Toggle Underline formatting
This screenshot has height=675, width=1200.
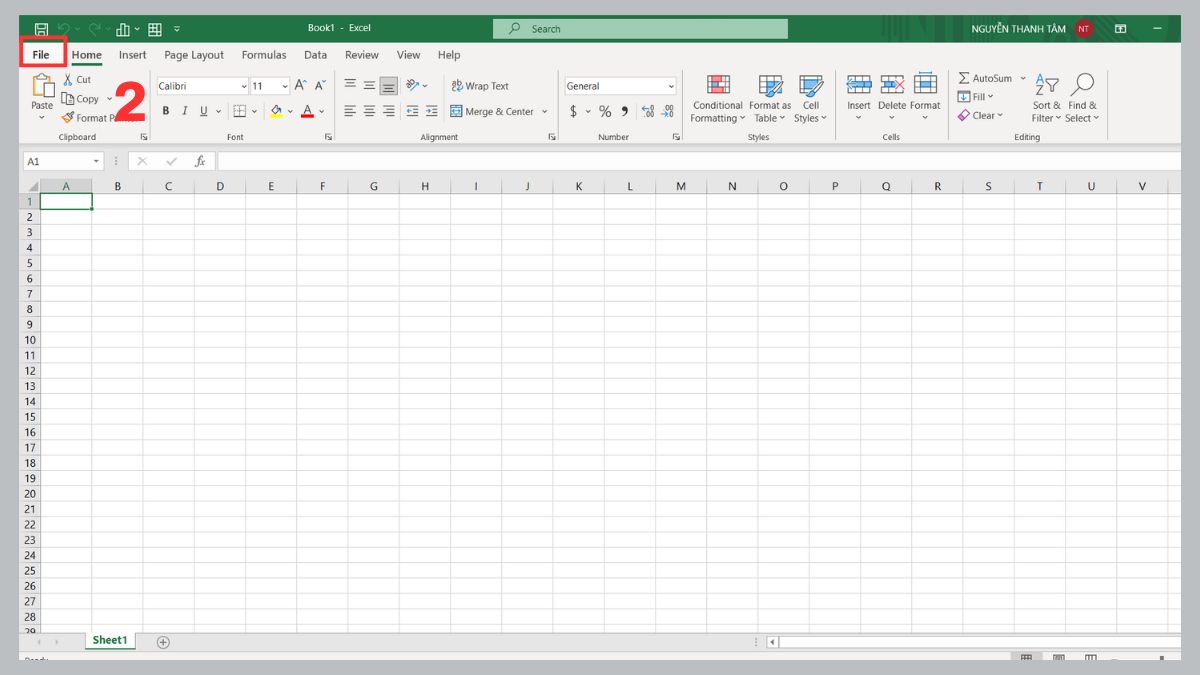click(x=203, y=111)
